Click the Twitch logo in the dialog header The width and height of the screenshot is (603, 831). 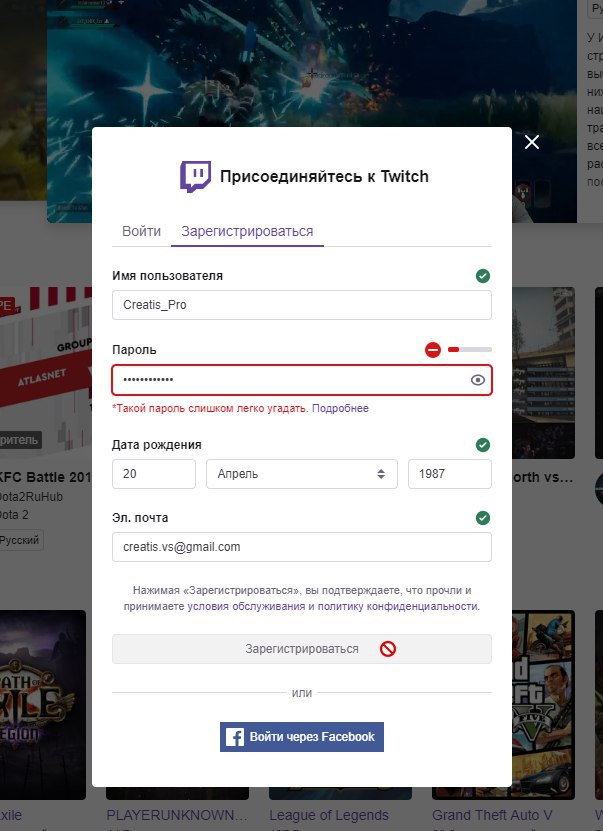click(x=195, y=176)
